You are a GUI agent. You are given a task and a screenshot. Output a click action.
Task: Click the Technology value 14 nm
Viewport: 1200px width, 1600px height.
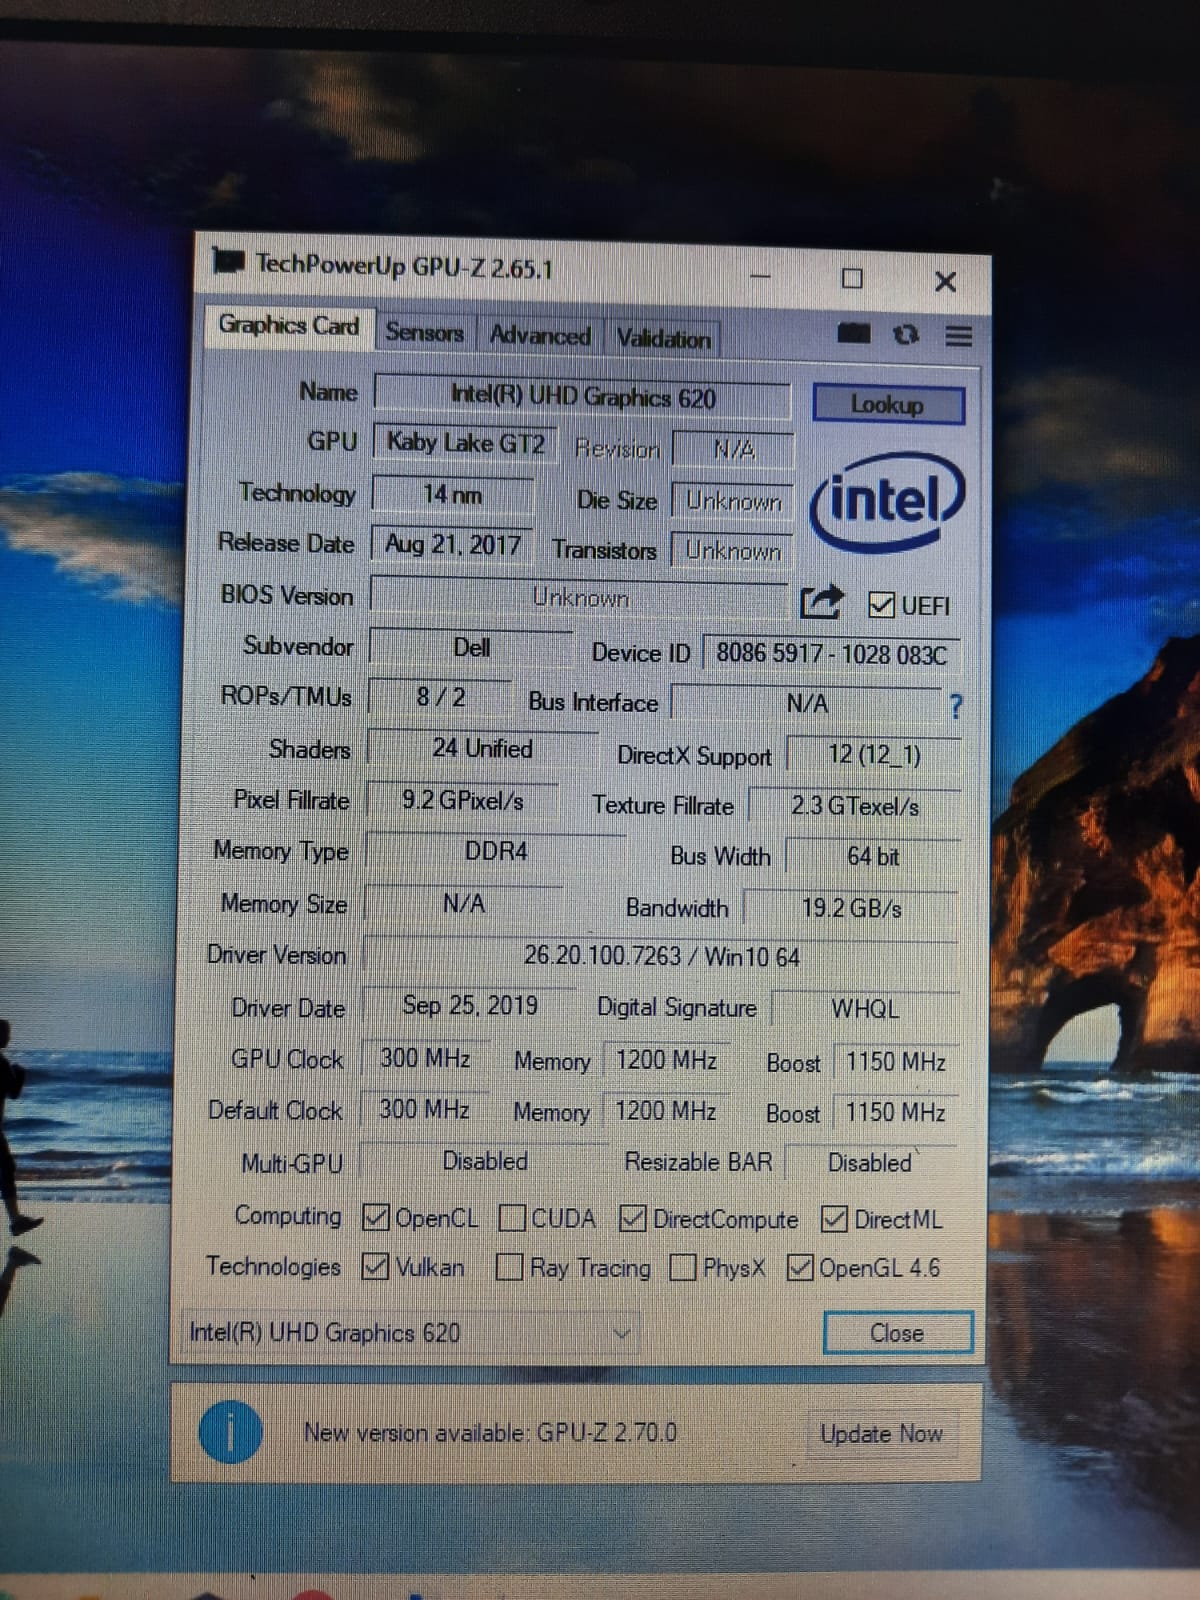(x=453, y=494)
